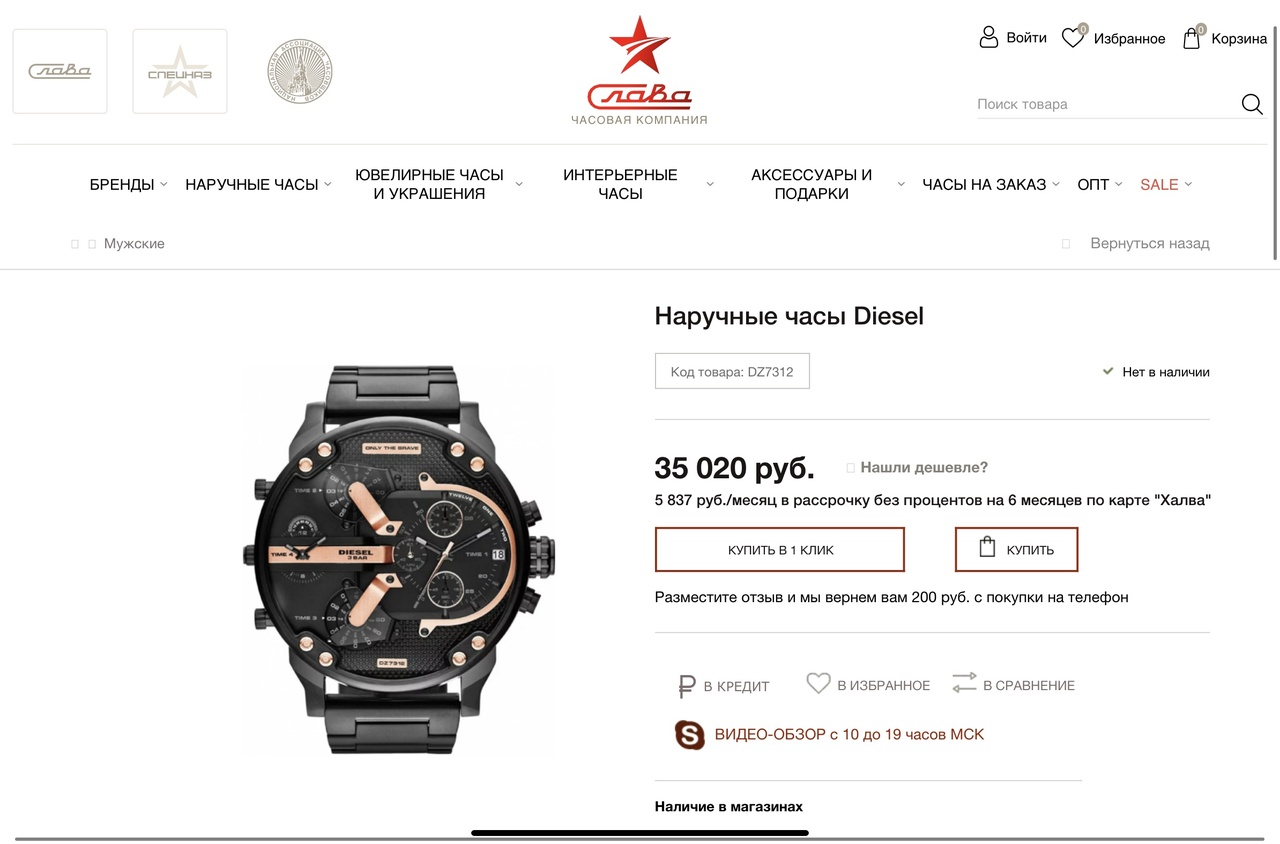Screen dimensions: 1280x844
Task: Open favorites via the heart icon in the header
Action: (1074, 37)
